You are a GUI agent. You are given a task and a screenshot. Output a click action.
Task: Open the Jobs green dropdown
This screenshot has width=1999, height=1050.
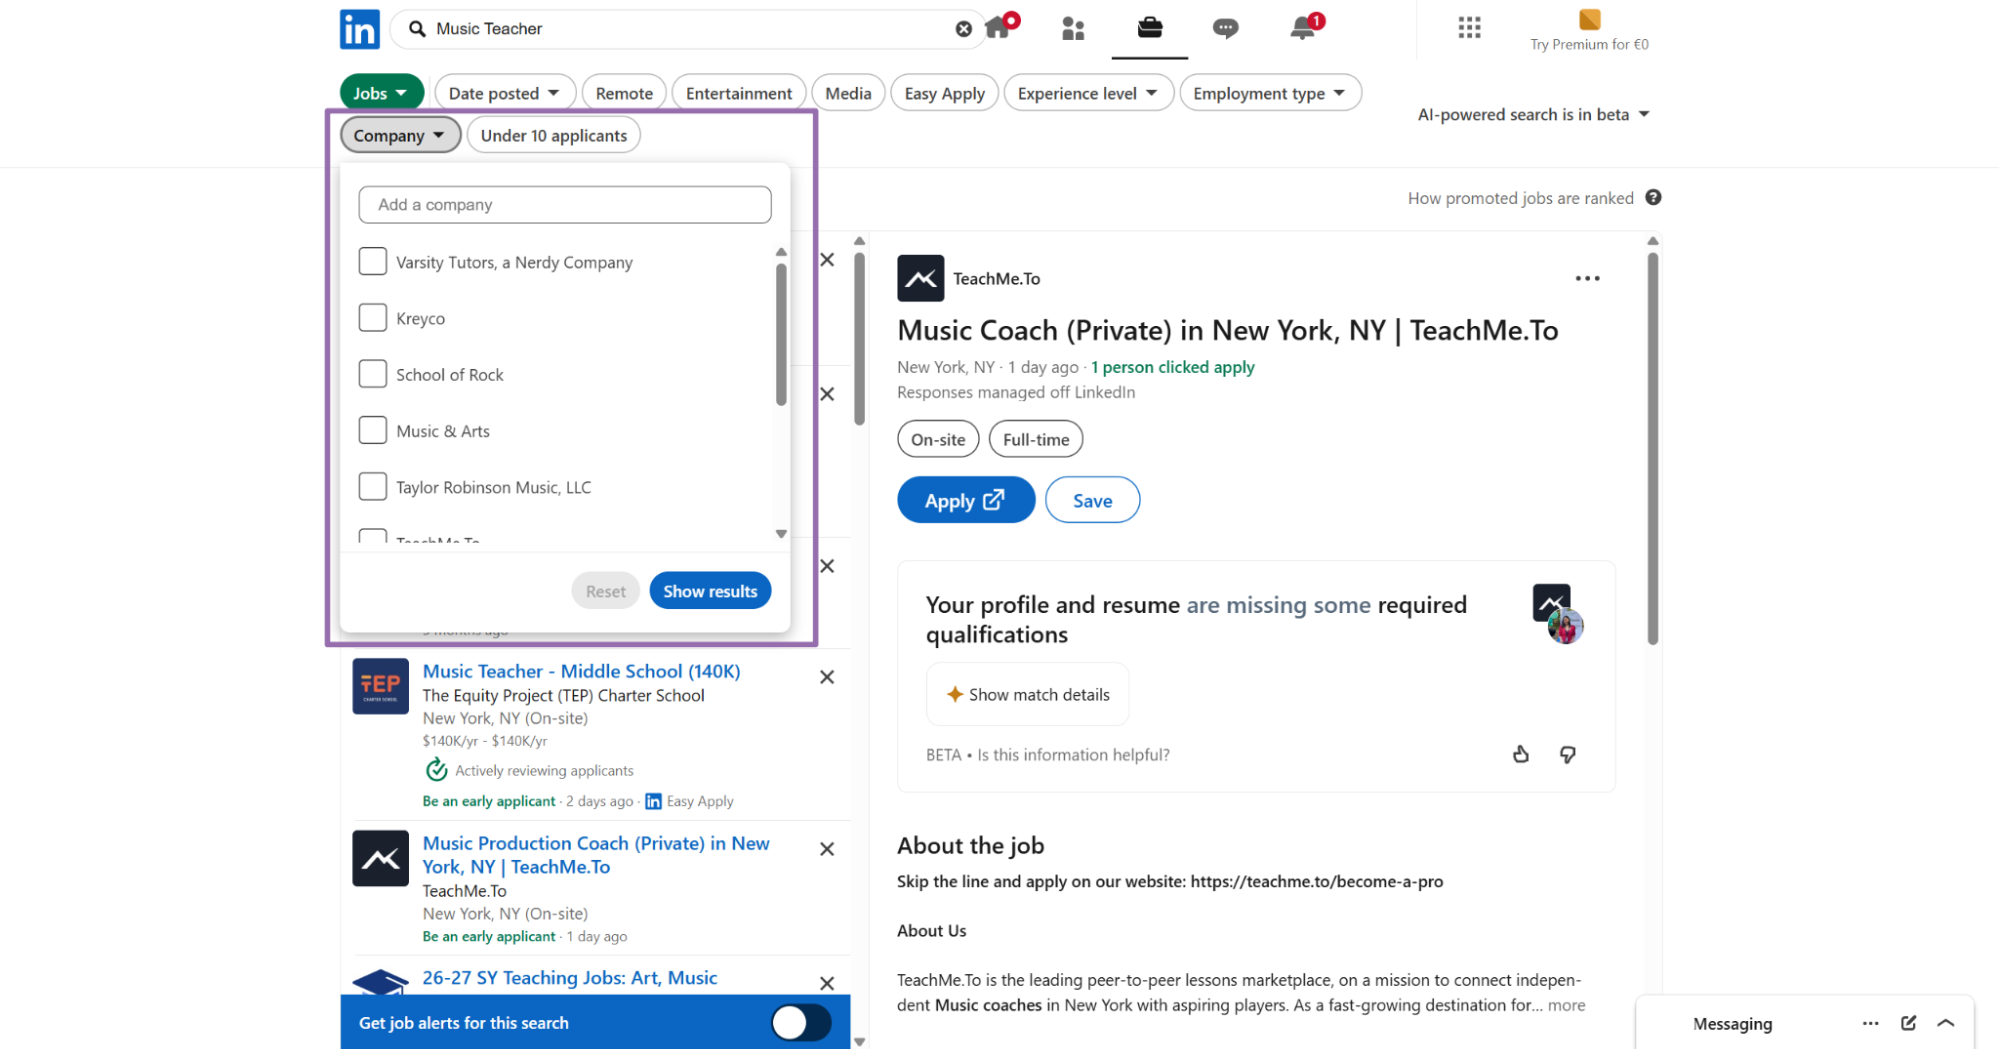point(380,93)
